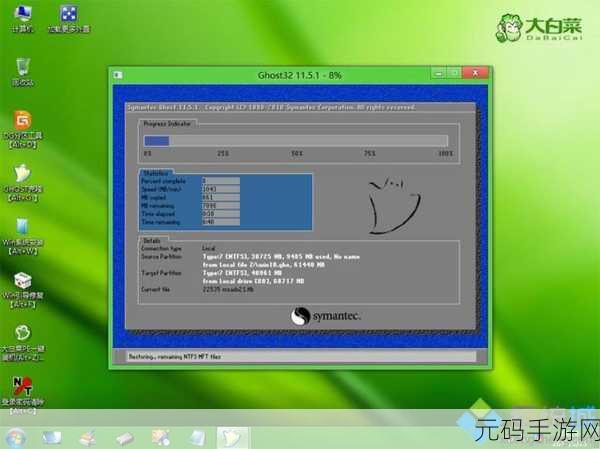Click the 100% mark under progress bar
This screenshot has height=449, width=600.
point(445,153)
